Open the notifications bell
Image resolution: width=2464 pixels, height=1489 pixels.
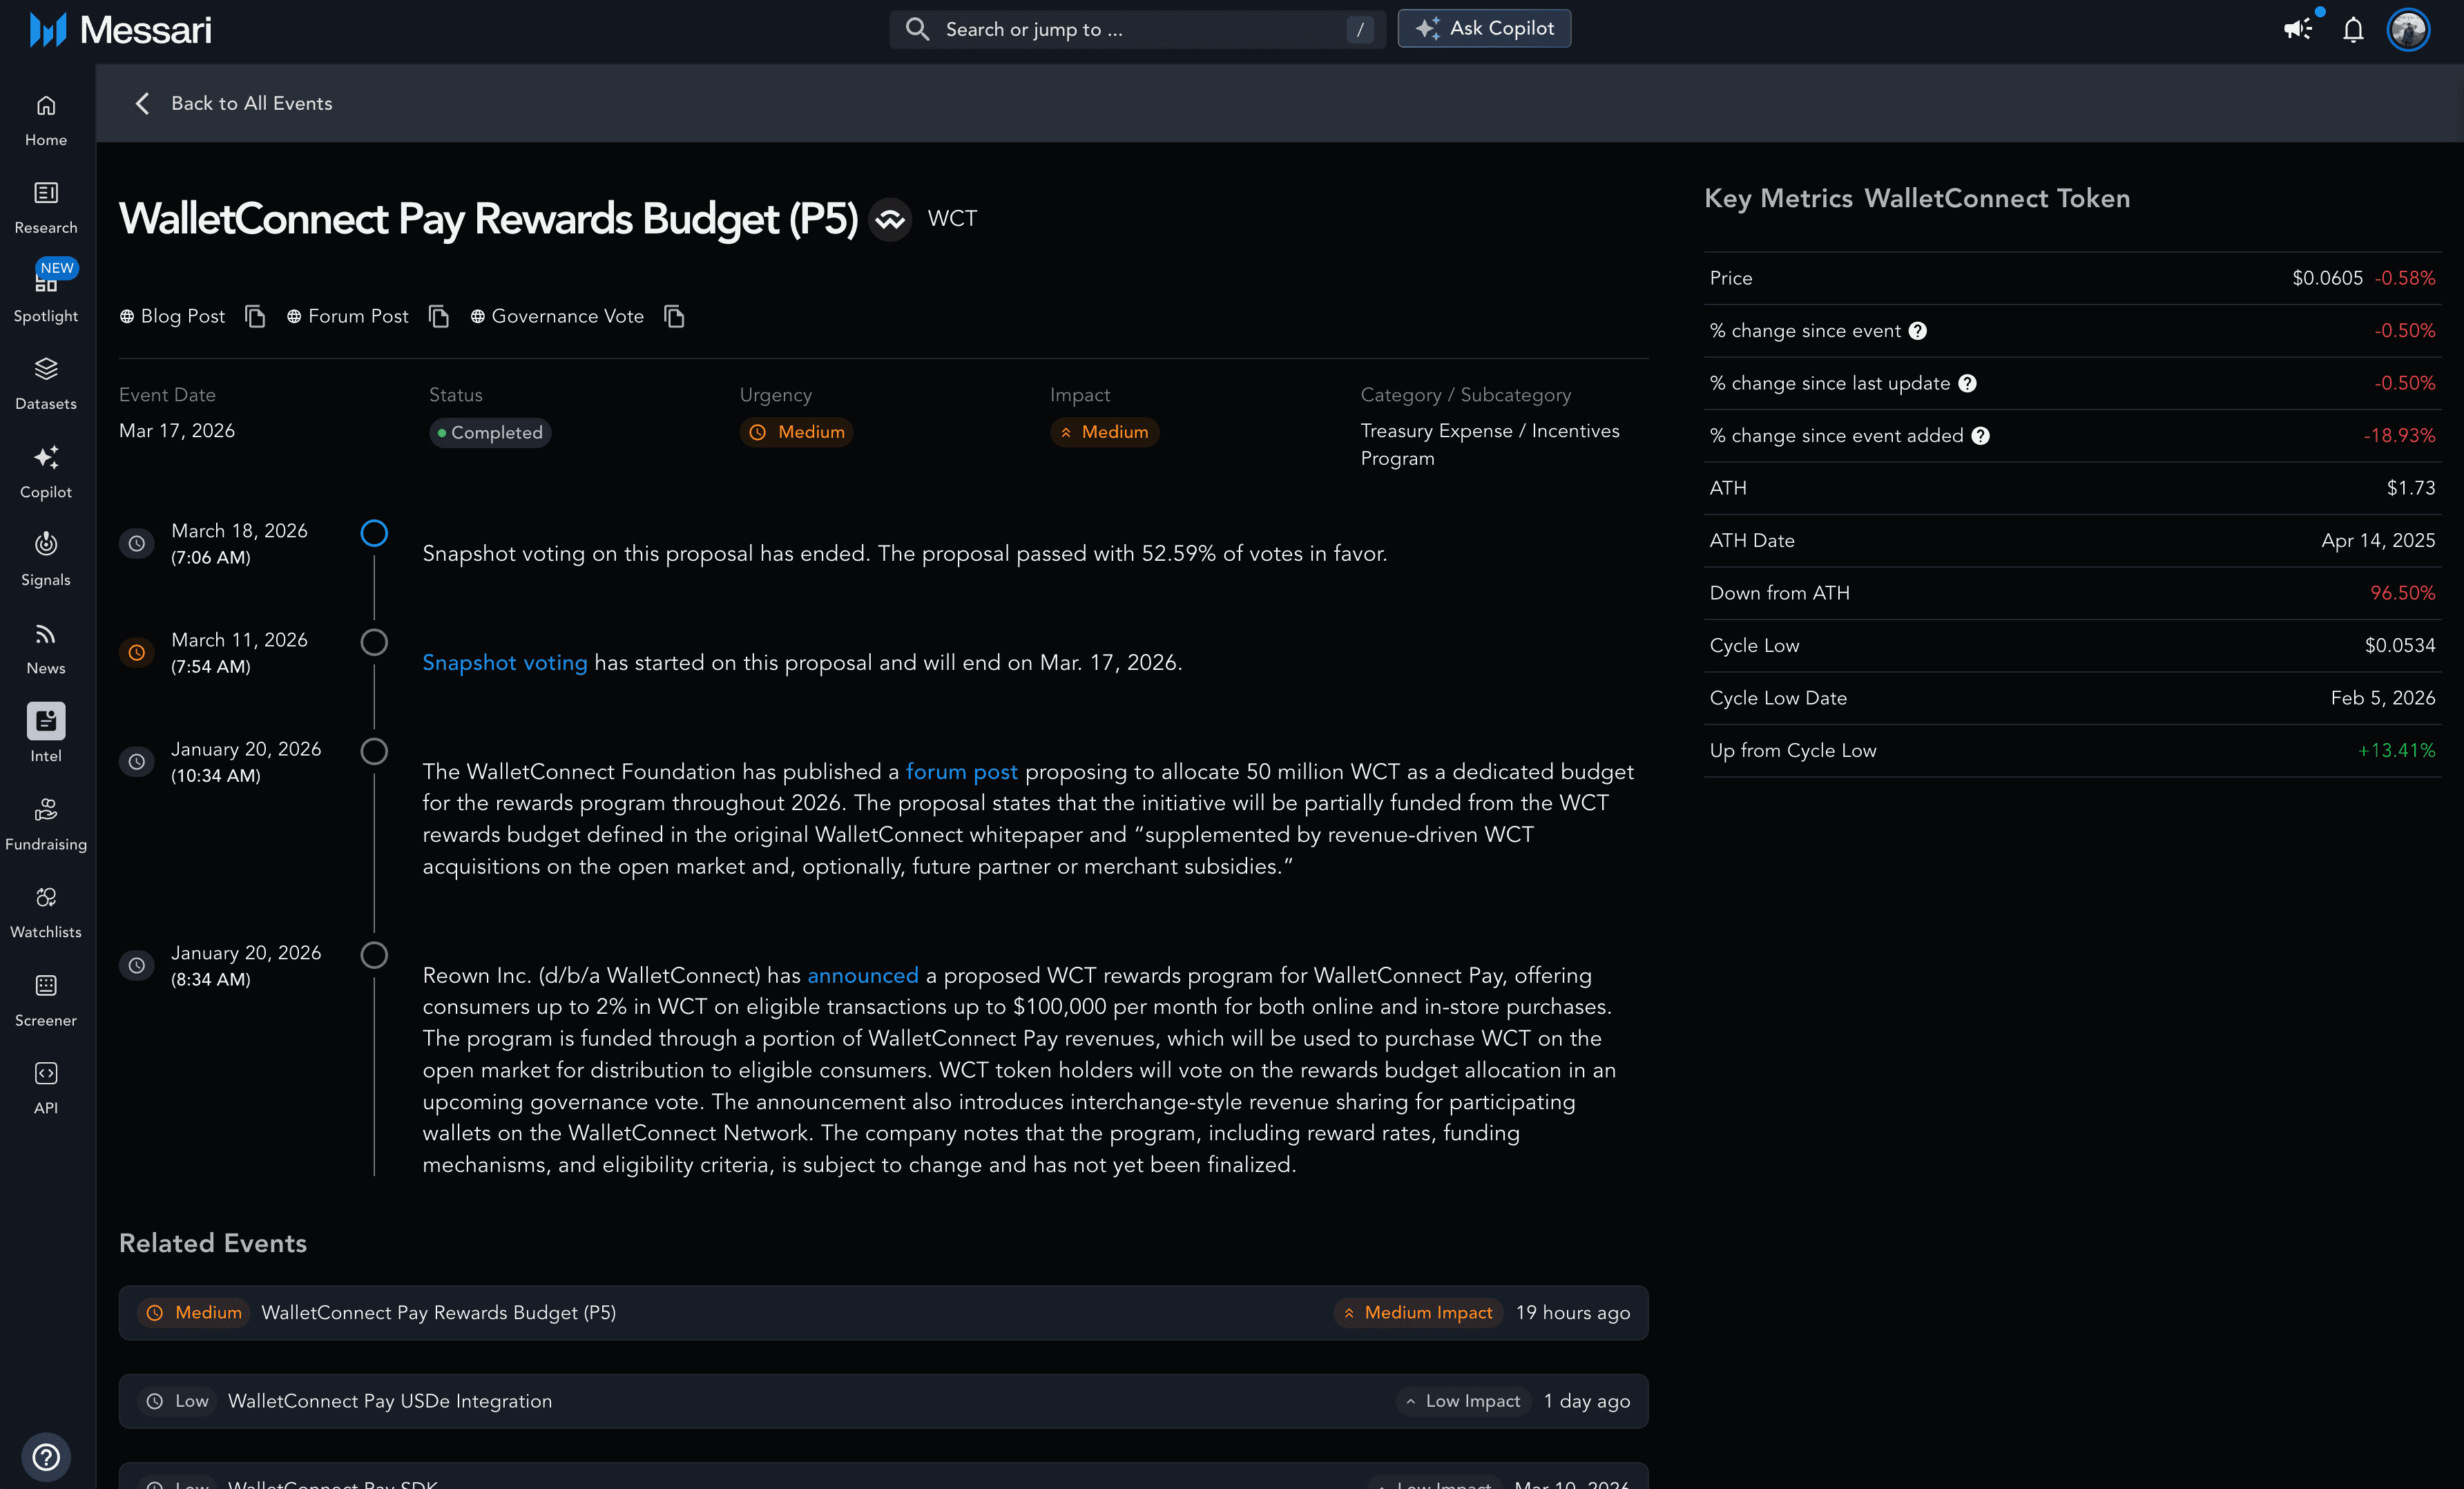click(x=2353, y=30)
